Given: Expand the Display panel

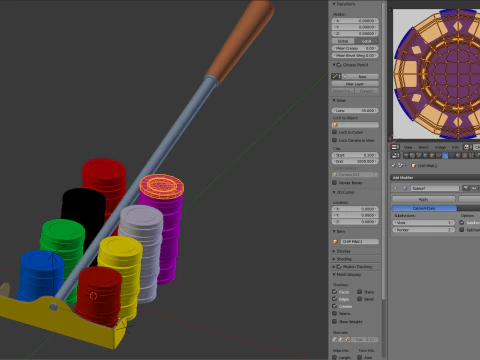Looking at the screenshot, I should (334, 251).
